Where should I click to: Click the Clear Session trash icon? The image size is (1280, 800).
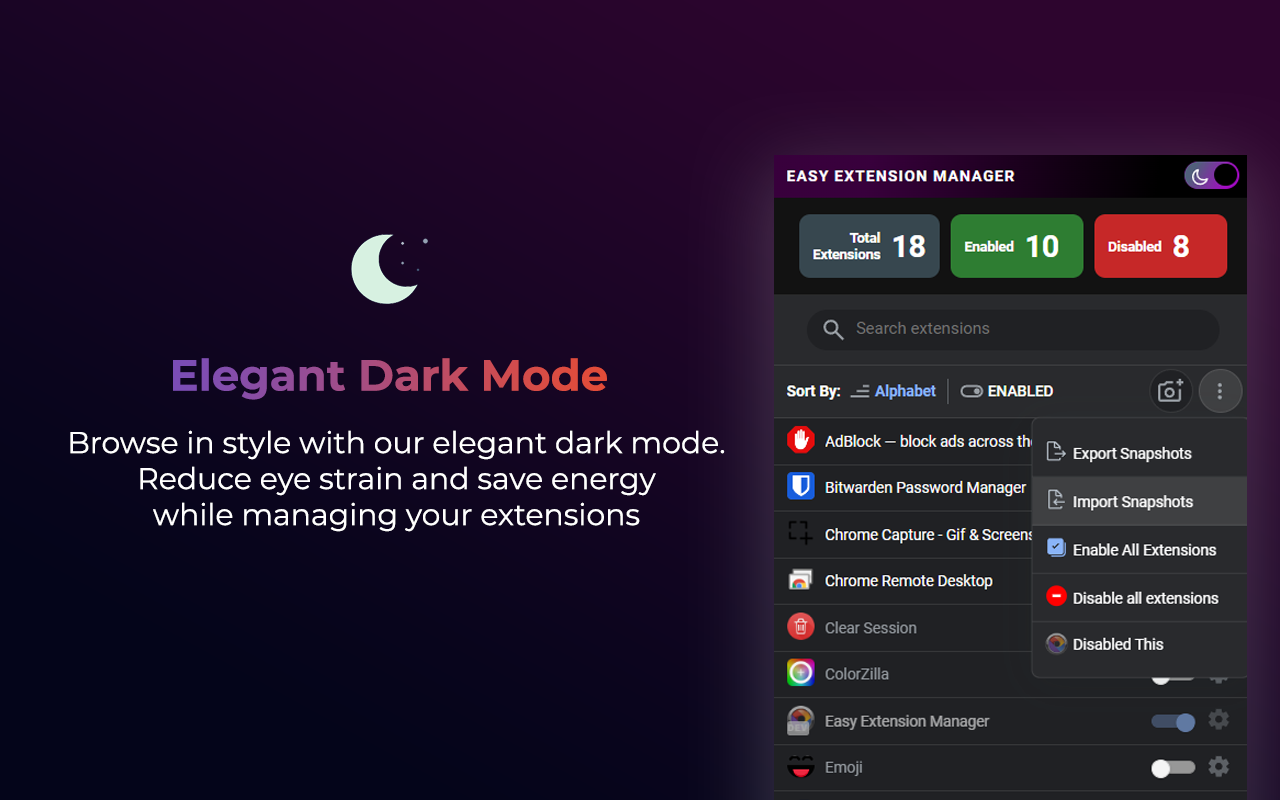pyautogui.click(x=800, y=627)
